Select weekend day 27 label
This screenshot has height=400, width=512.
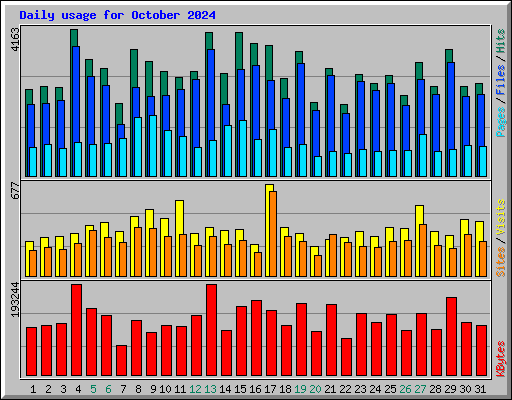pos(420,389)
